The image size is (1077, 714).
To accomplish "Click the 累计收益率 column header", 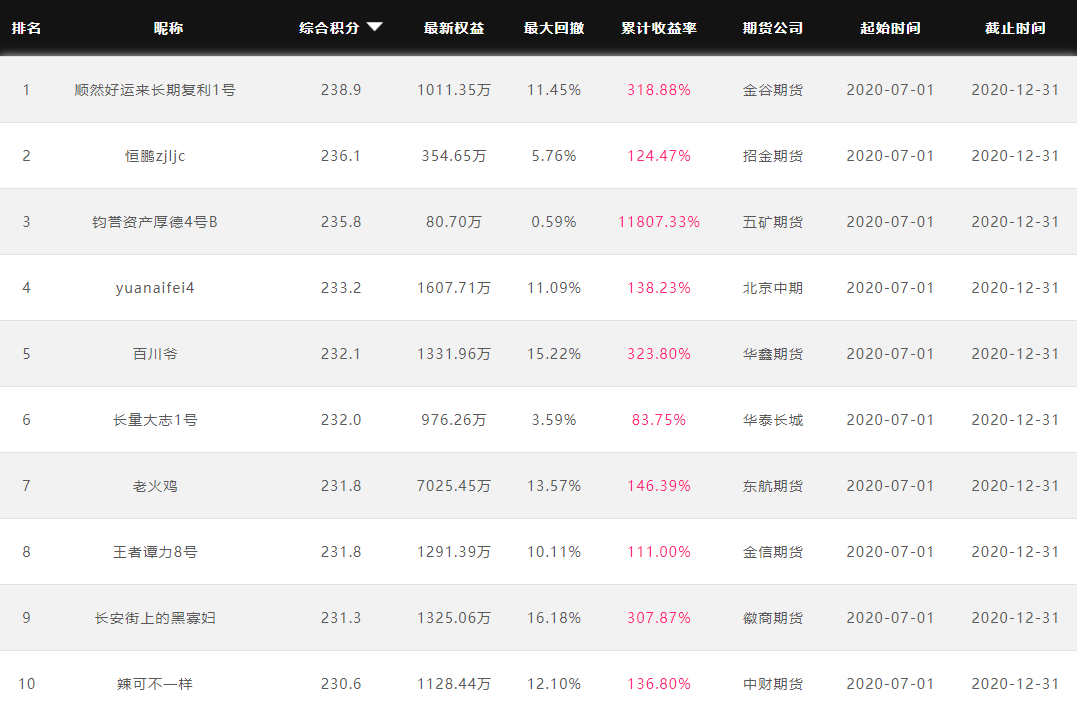I will pyautogui.click(x=659, y=28).
